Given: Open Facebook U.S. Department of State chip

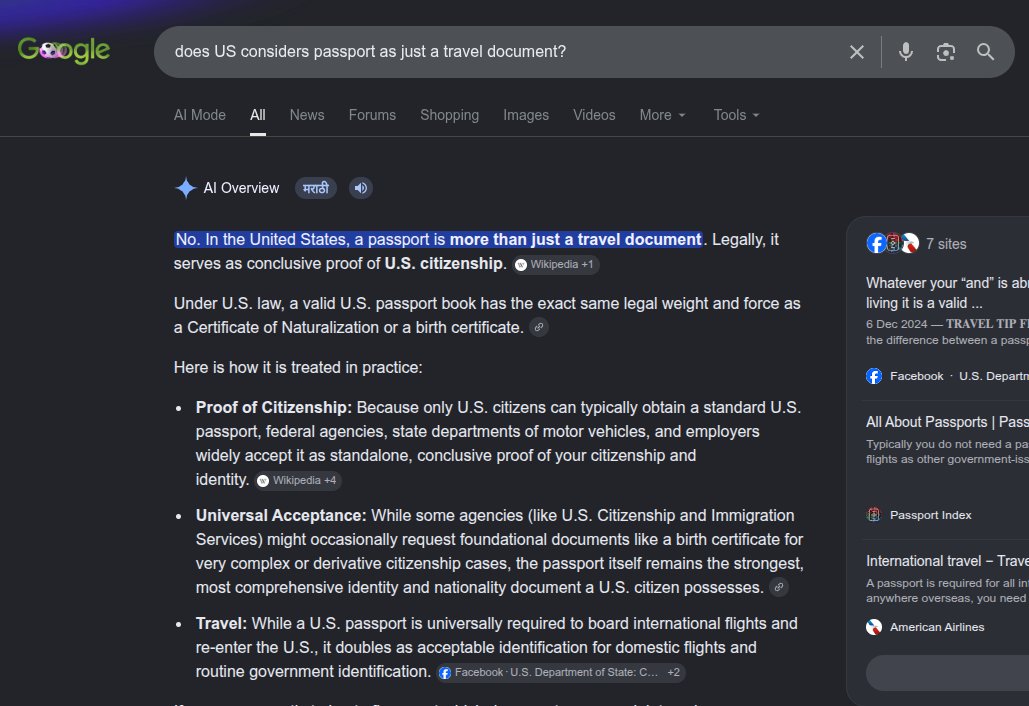Looking at the screenshot, I should pyautogui.click(x=561, y=673).
